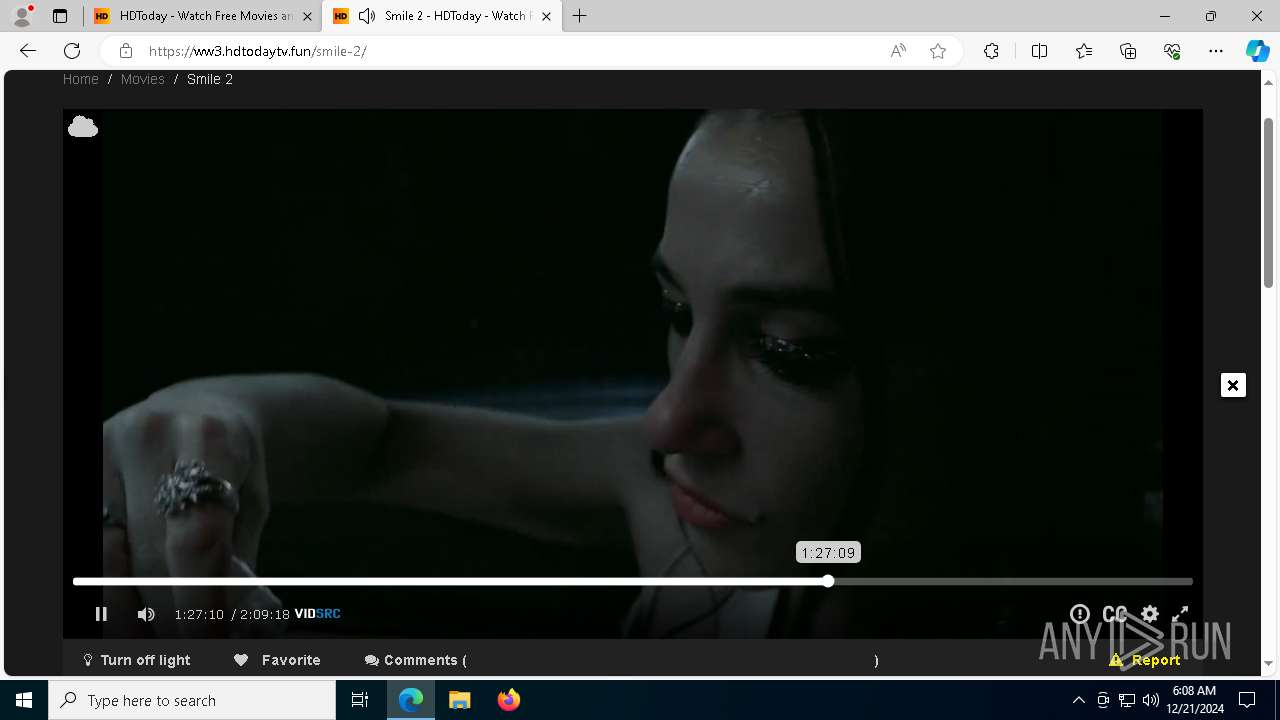Refresh the current page

click(x=72, y=51)
